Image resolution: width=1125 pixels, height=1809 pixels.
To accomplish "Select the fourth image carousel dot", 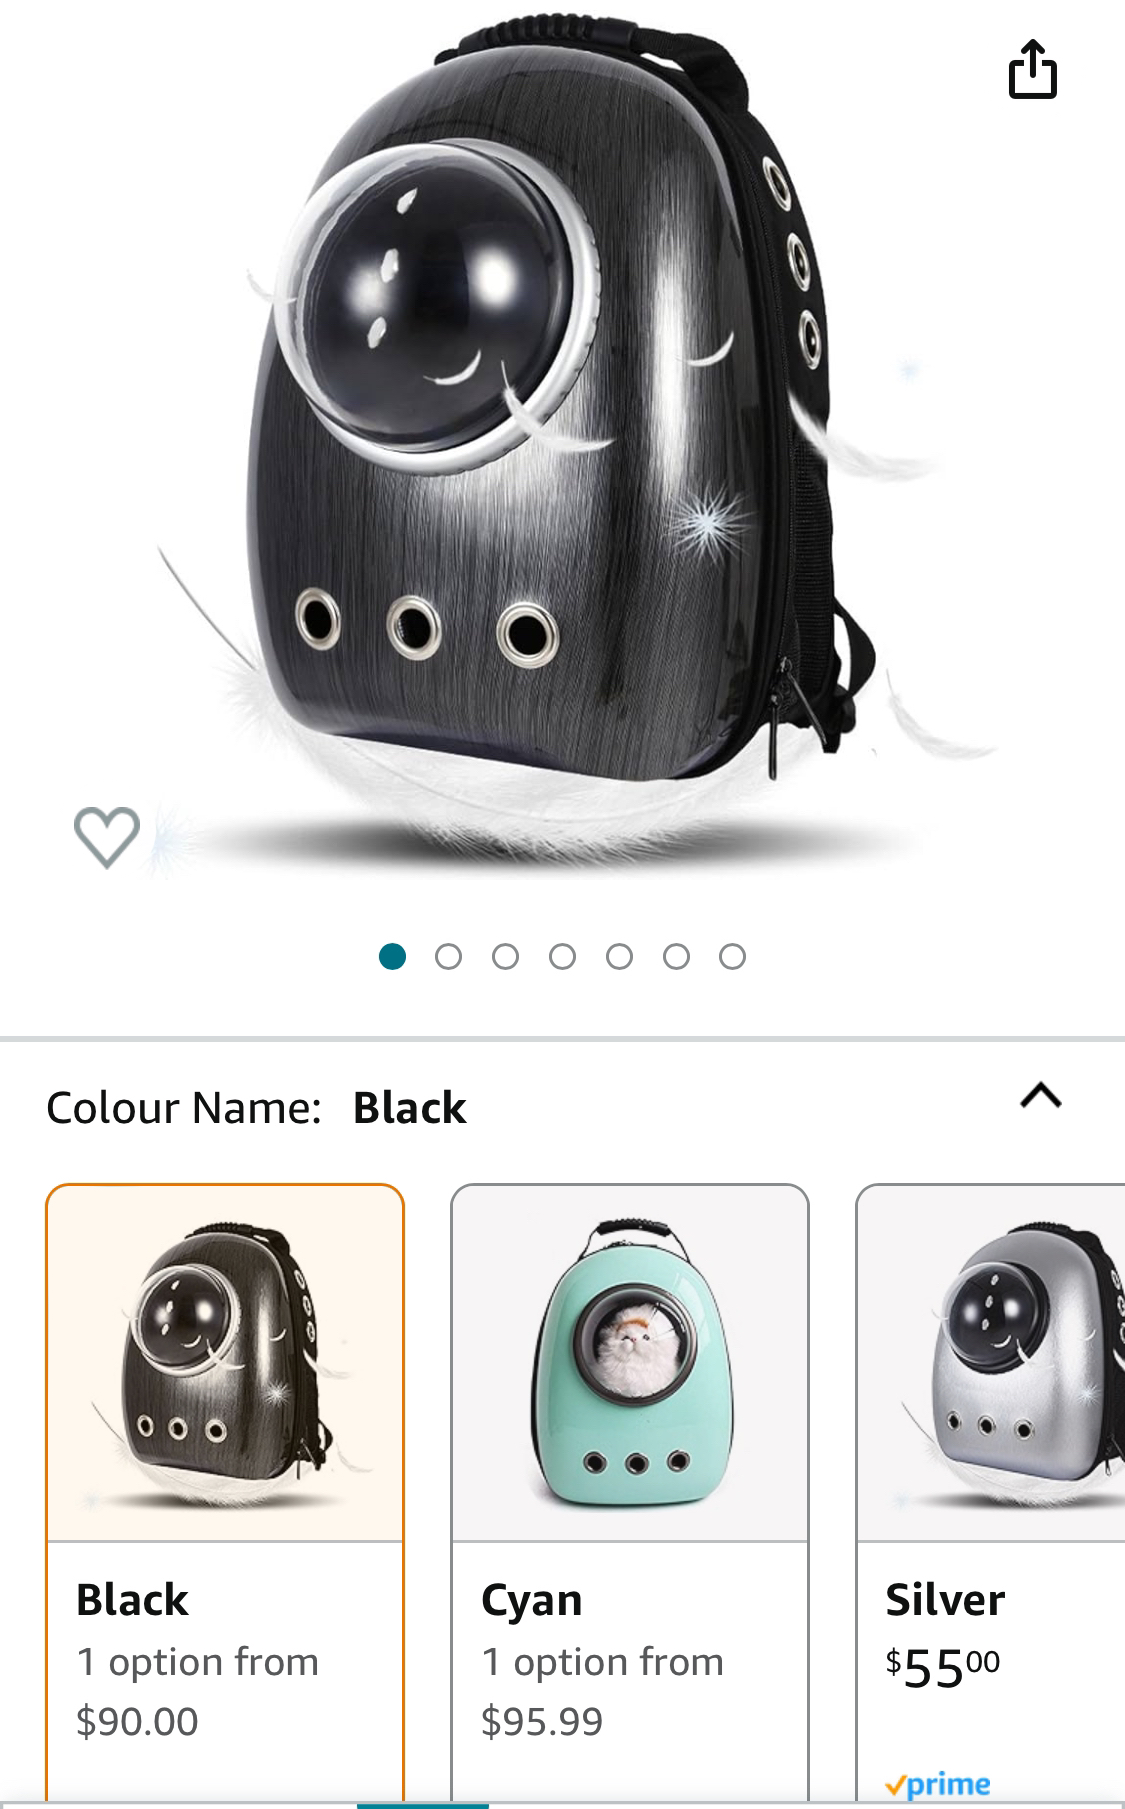I will 562,957.
